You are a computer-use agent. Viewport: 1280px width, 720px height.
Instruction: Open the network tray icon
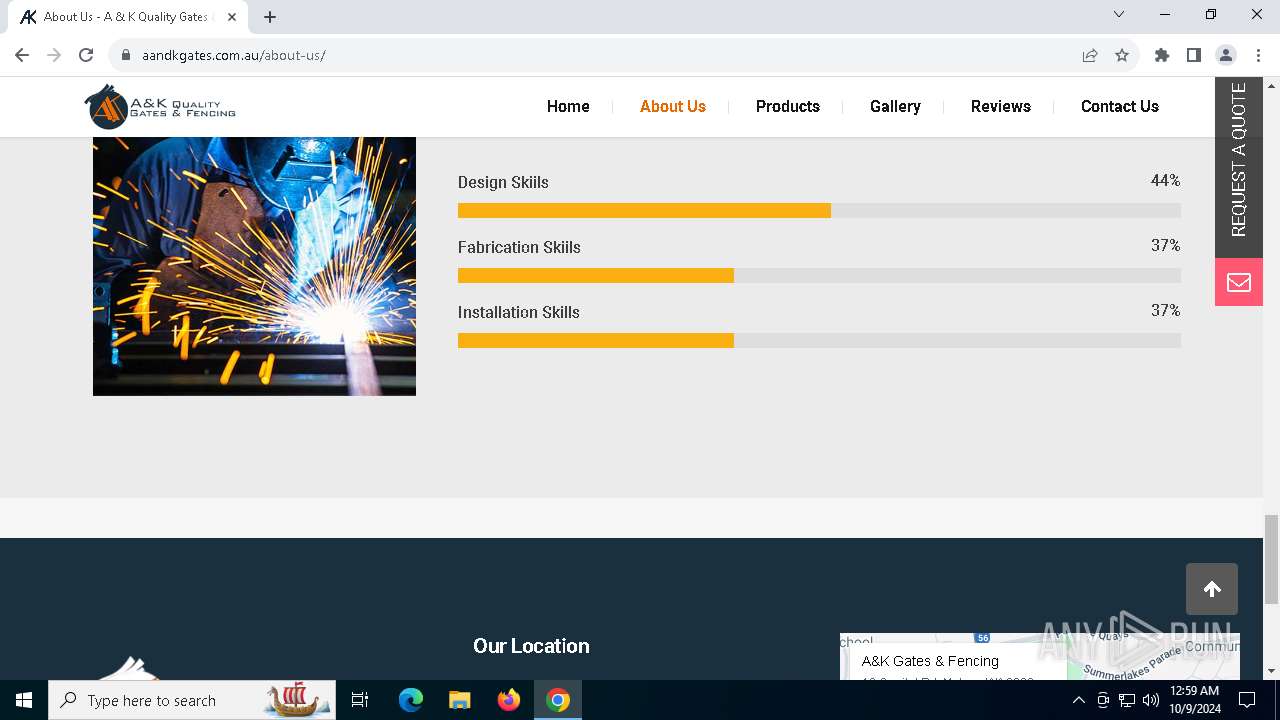(1127, 700)
